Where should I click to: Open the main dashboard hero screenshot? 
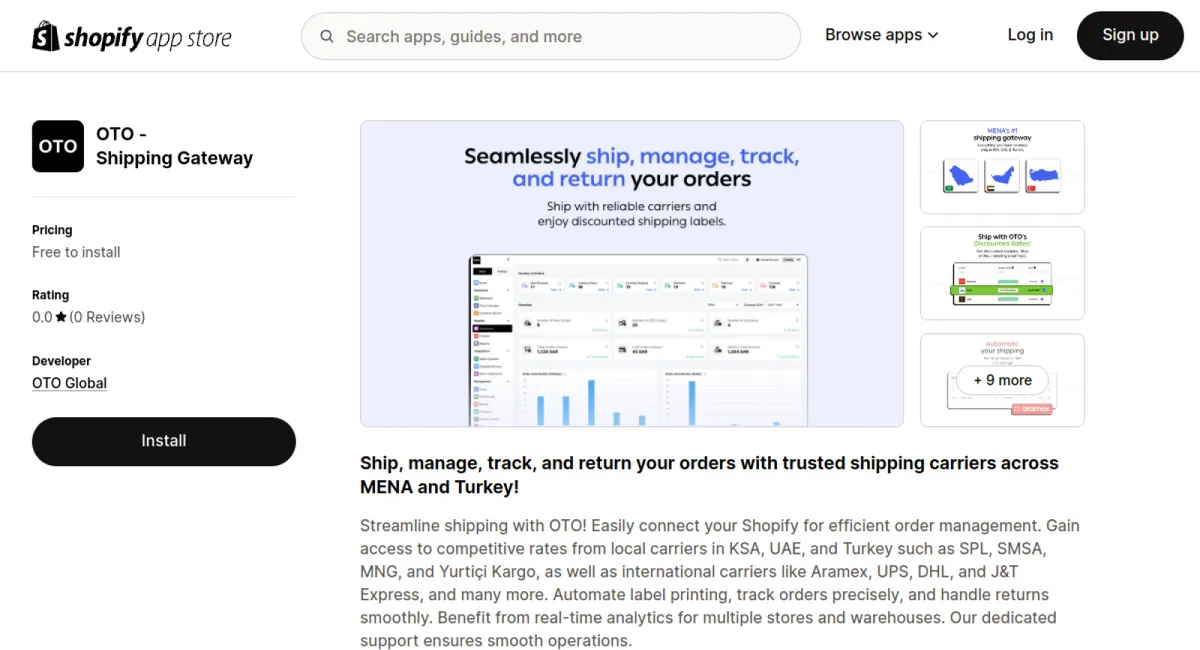tap(631, 273)
